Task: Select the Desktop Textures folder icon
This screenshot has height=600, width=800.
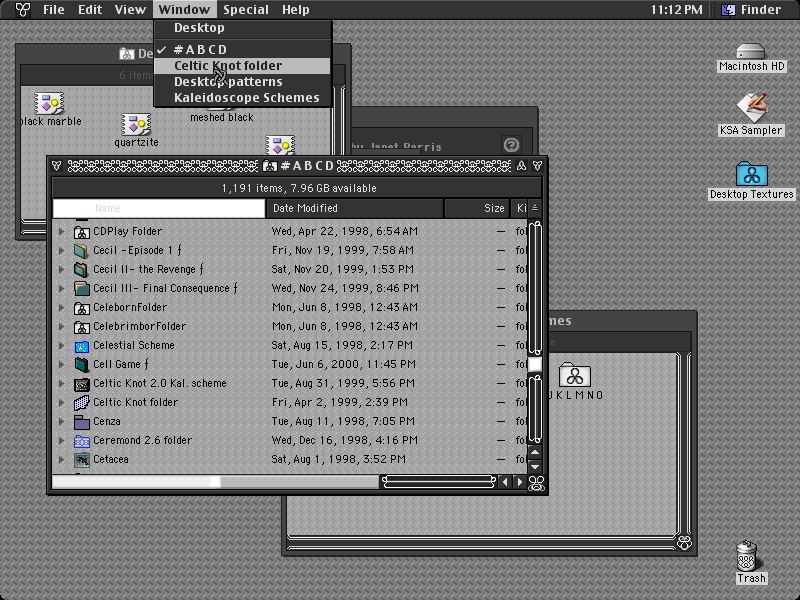Action: tap(752, 174)
